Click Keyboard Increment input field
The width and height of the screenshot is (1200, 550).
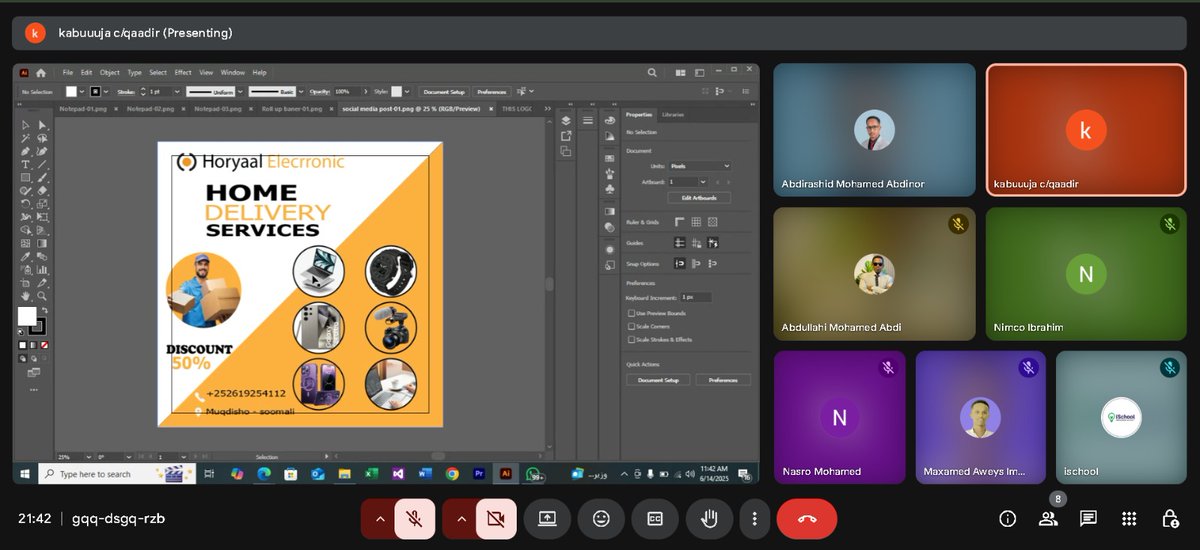coord(696,297)
